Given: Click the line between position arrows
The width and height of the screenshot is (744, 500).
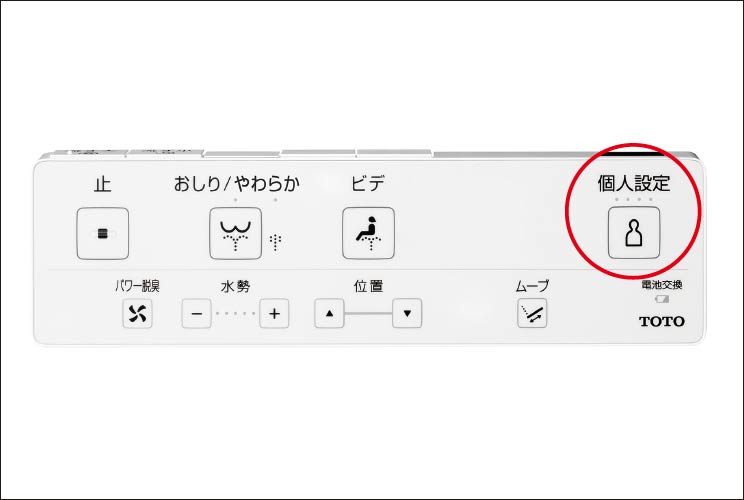Looking at the screenshot, I should coord(368,313).
